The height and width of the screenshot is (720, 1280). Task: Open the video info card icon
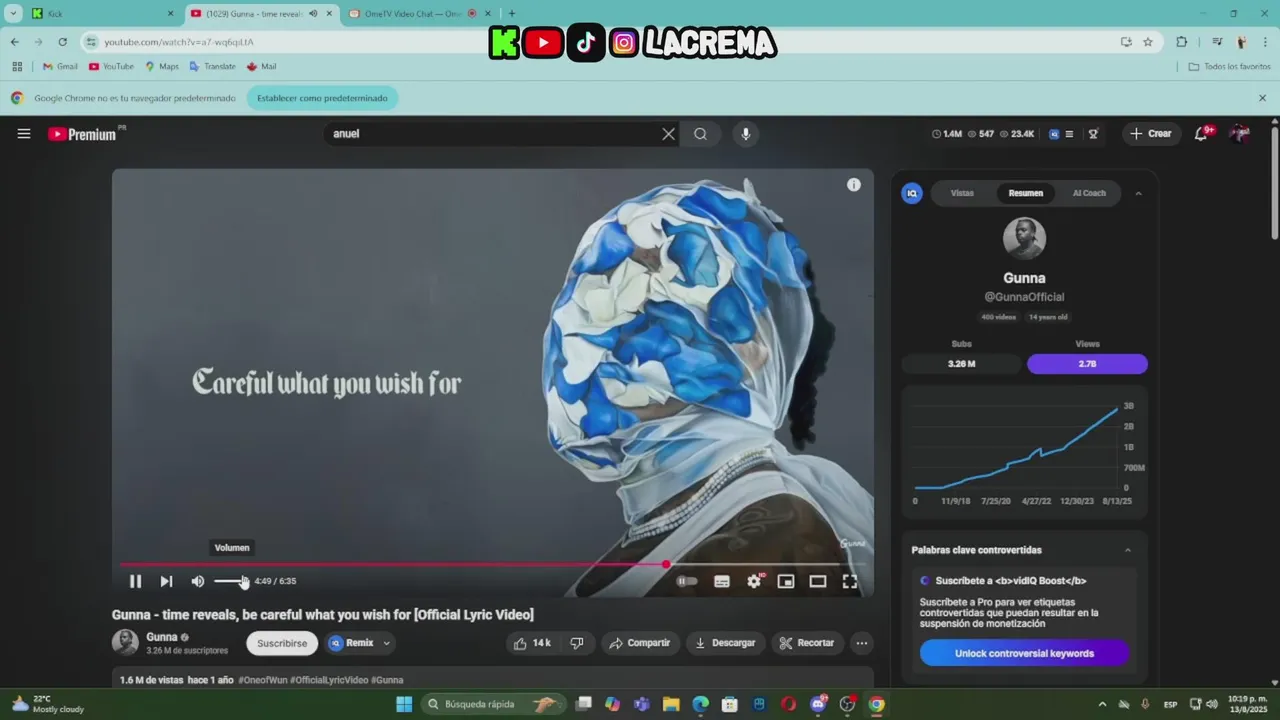coord(854,185)
